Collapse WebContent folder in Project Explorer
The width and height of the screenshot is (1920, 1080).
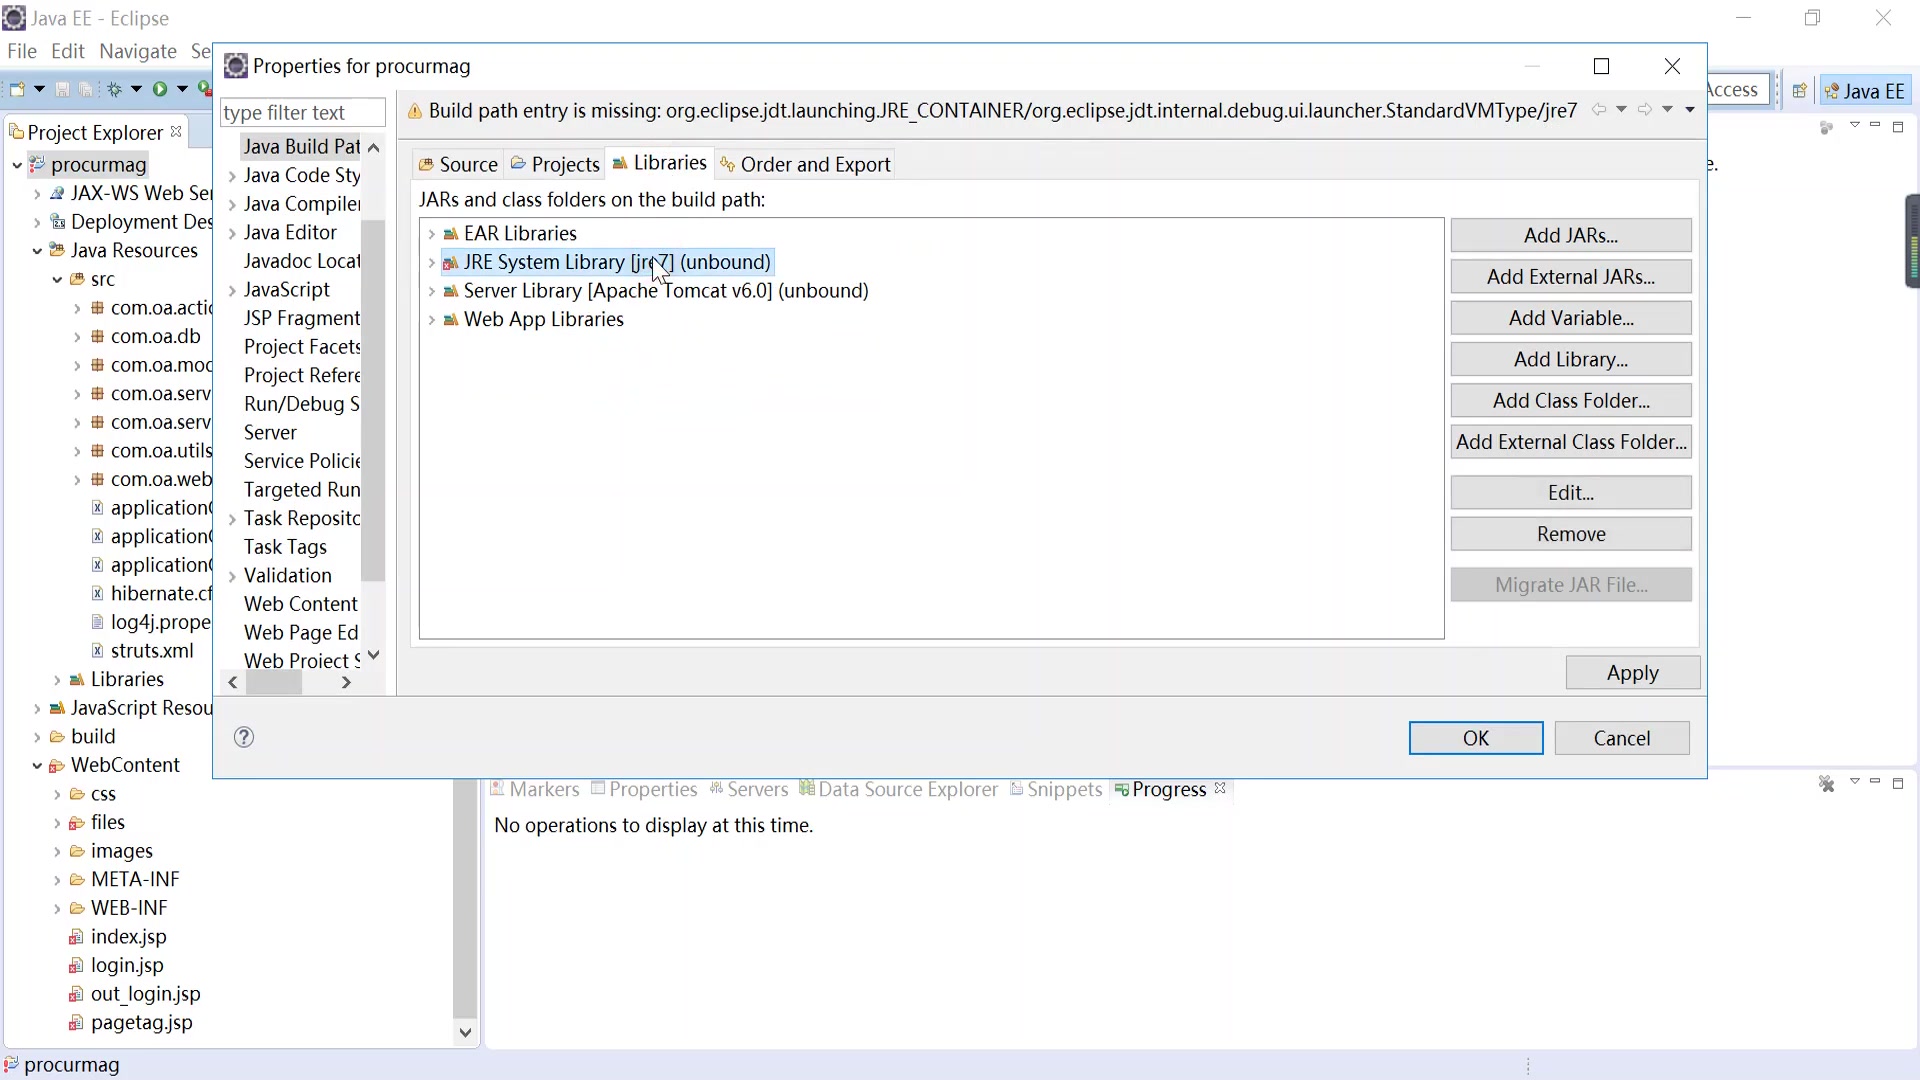(x=37, y=766)
